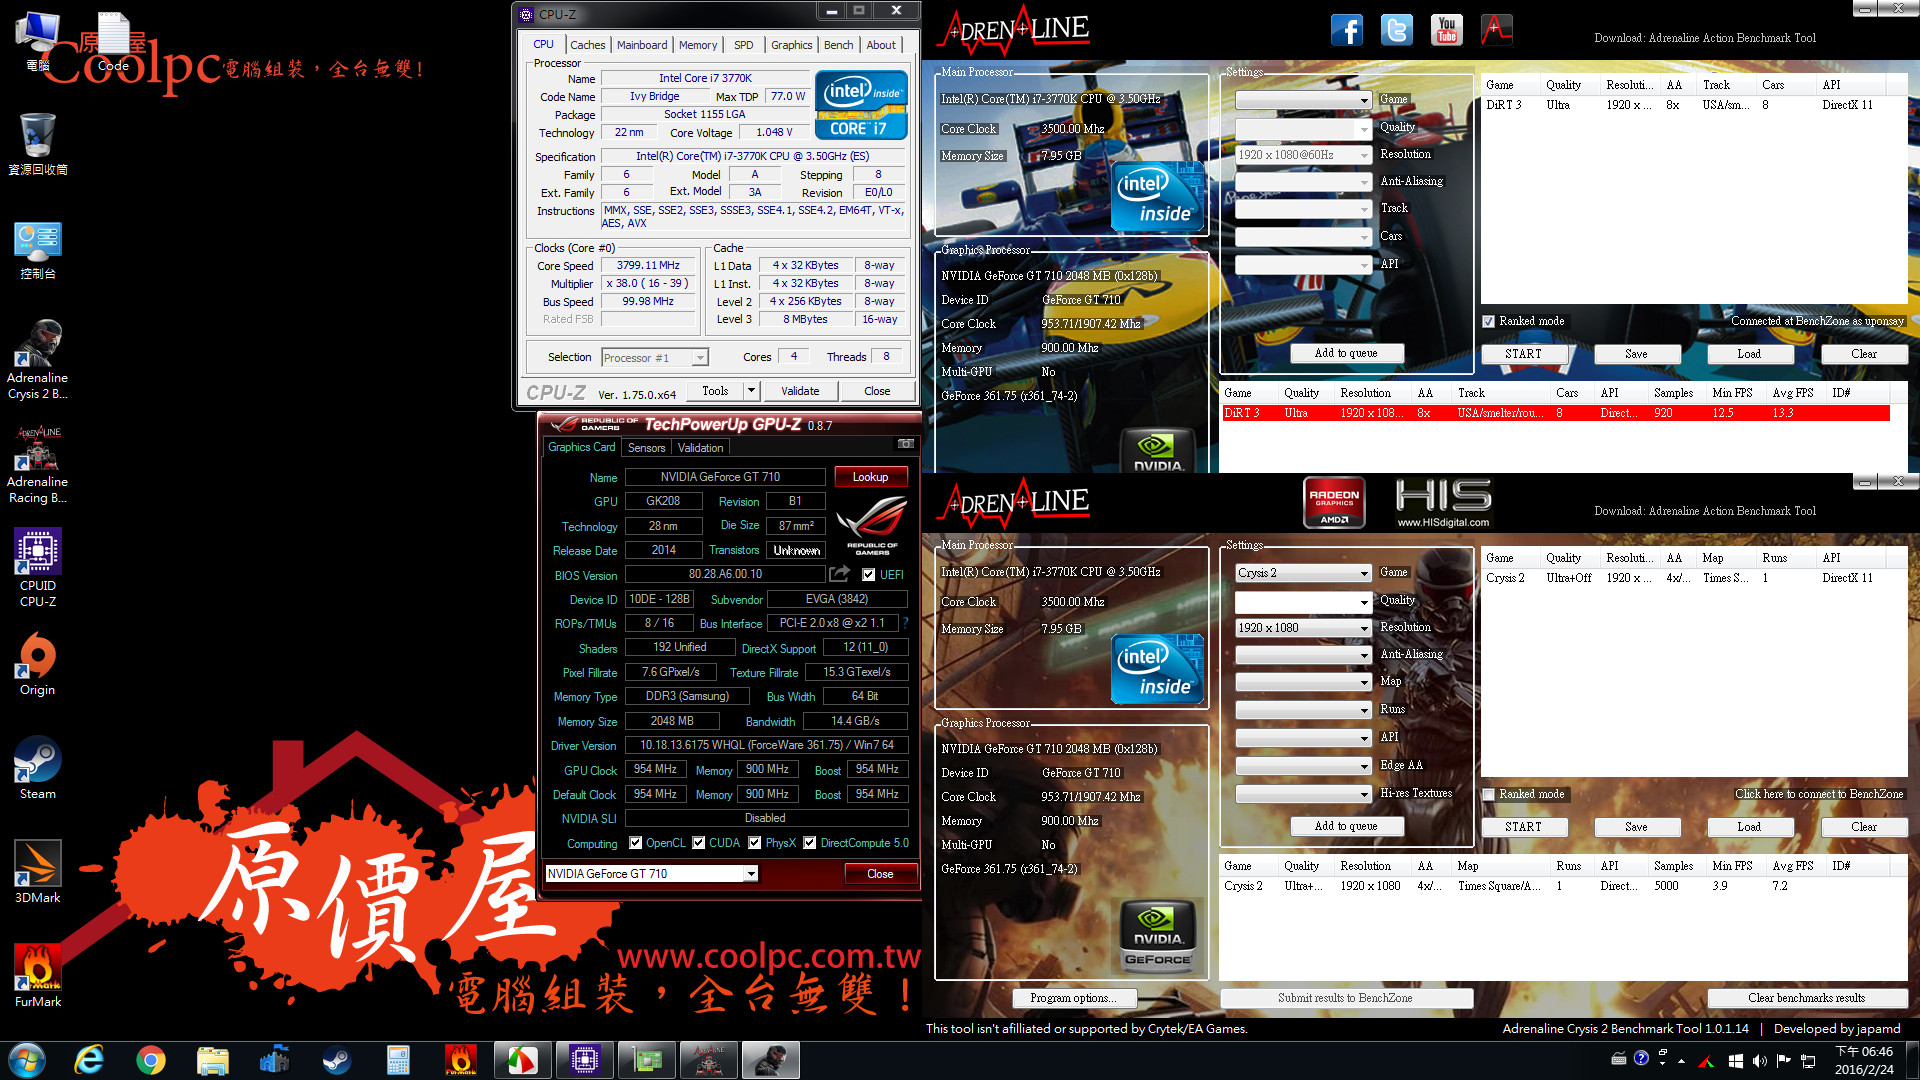The image size is (1920, 1080).
Task: Click the Radeon Graphics AMD logo
Action: tap(1334, 502)
